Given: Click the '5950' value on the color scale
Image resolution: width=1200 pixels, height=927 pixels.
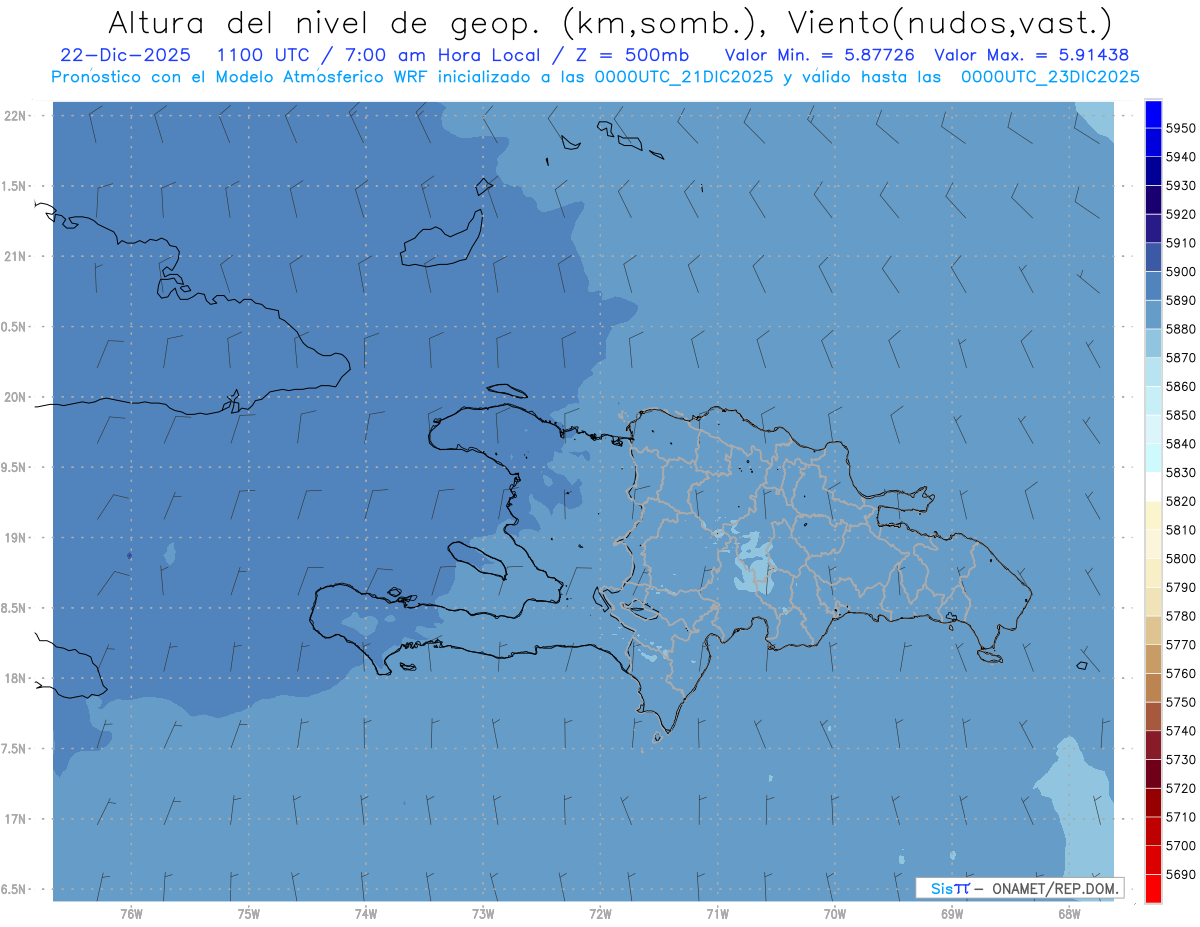Looking at the screenshot, I should click(x=1180, y=128).
